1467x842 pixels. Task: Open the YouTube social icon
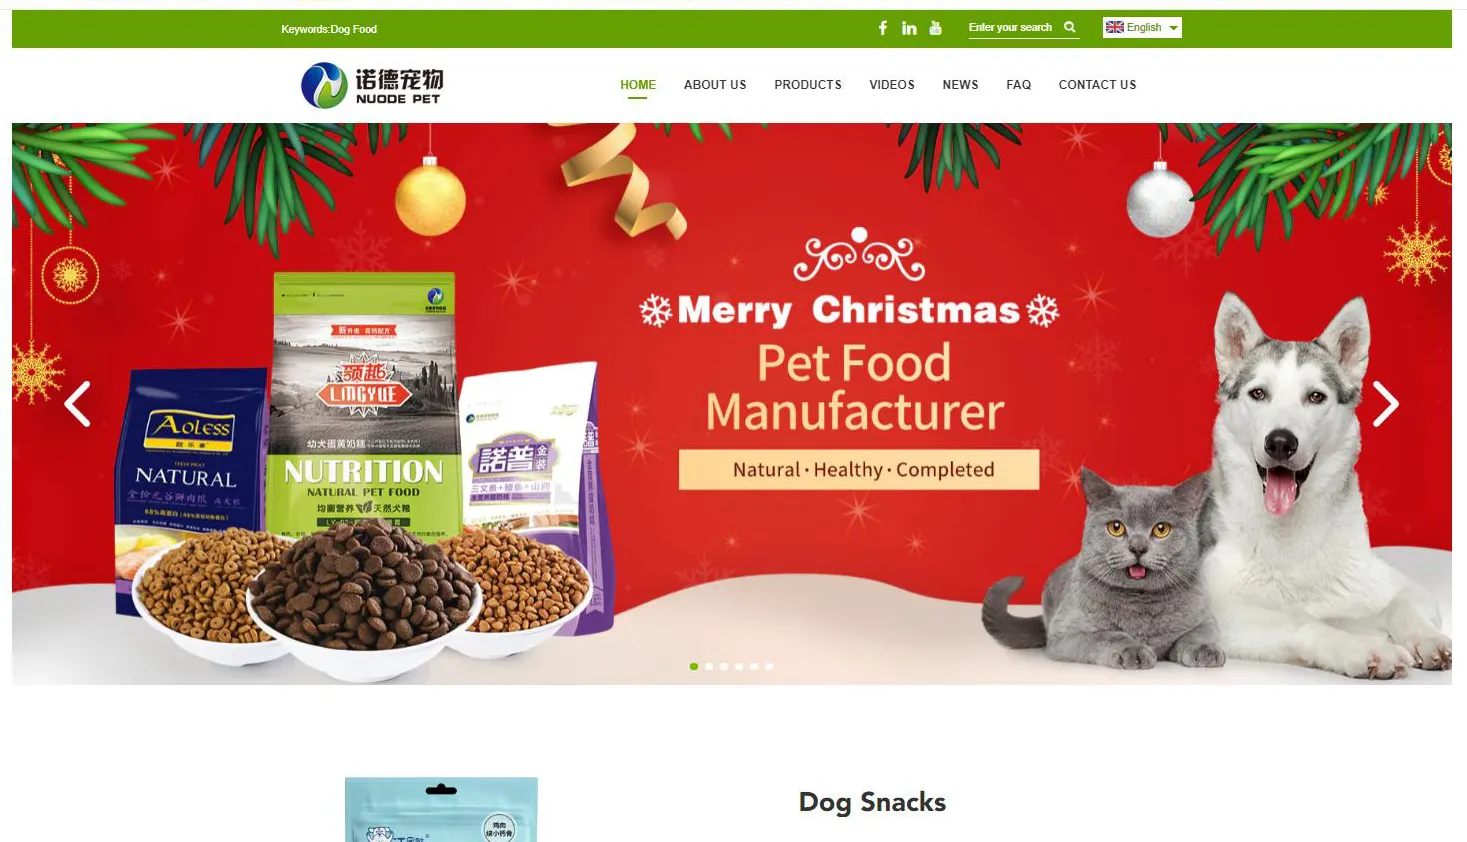935,28
